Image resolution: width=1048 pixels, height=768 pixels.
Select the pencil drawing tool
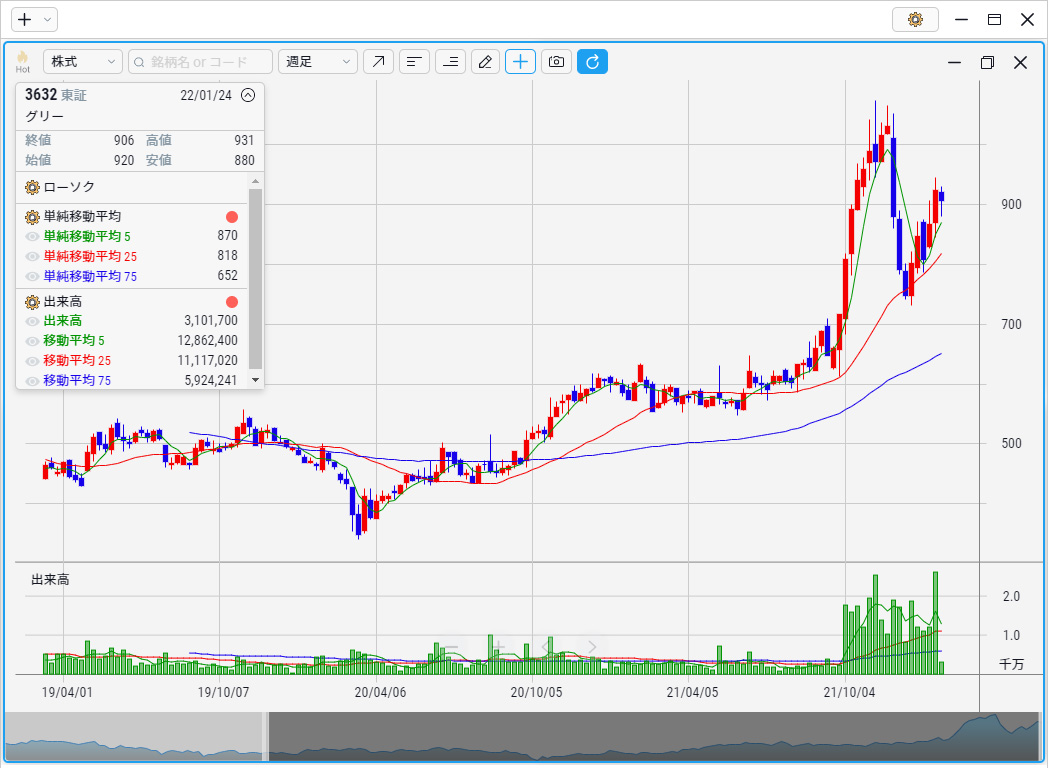[486, 61]
